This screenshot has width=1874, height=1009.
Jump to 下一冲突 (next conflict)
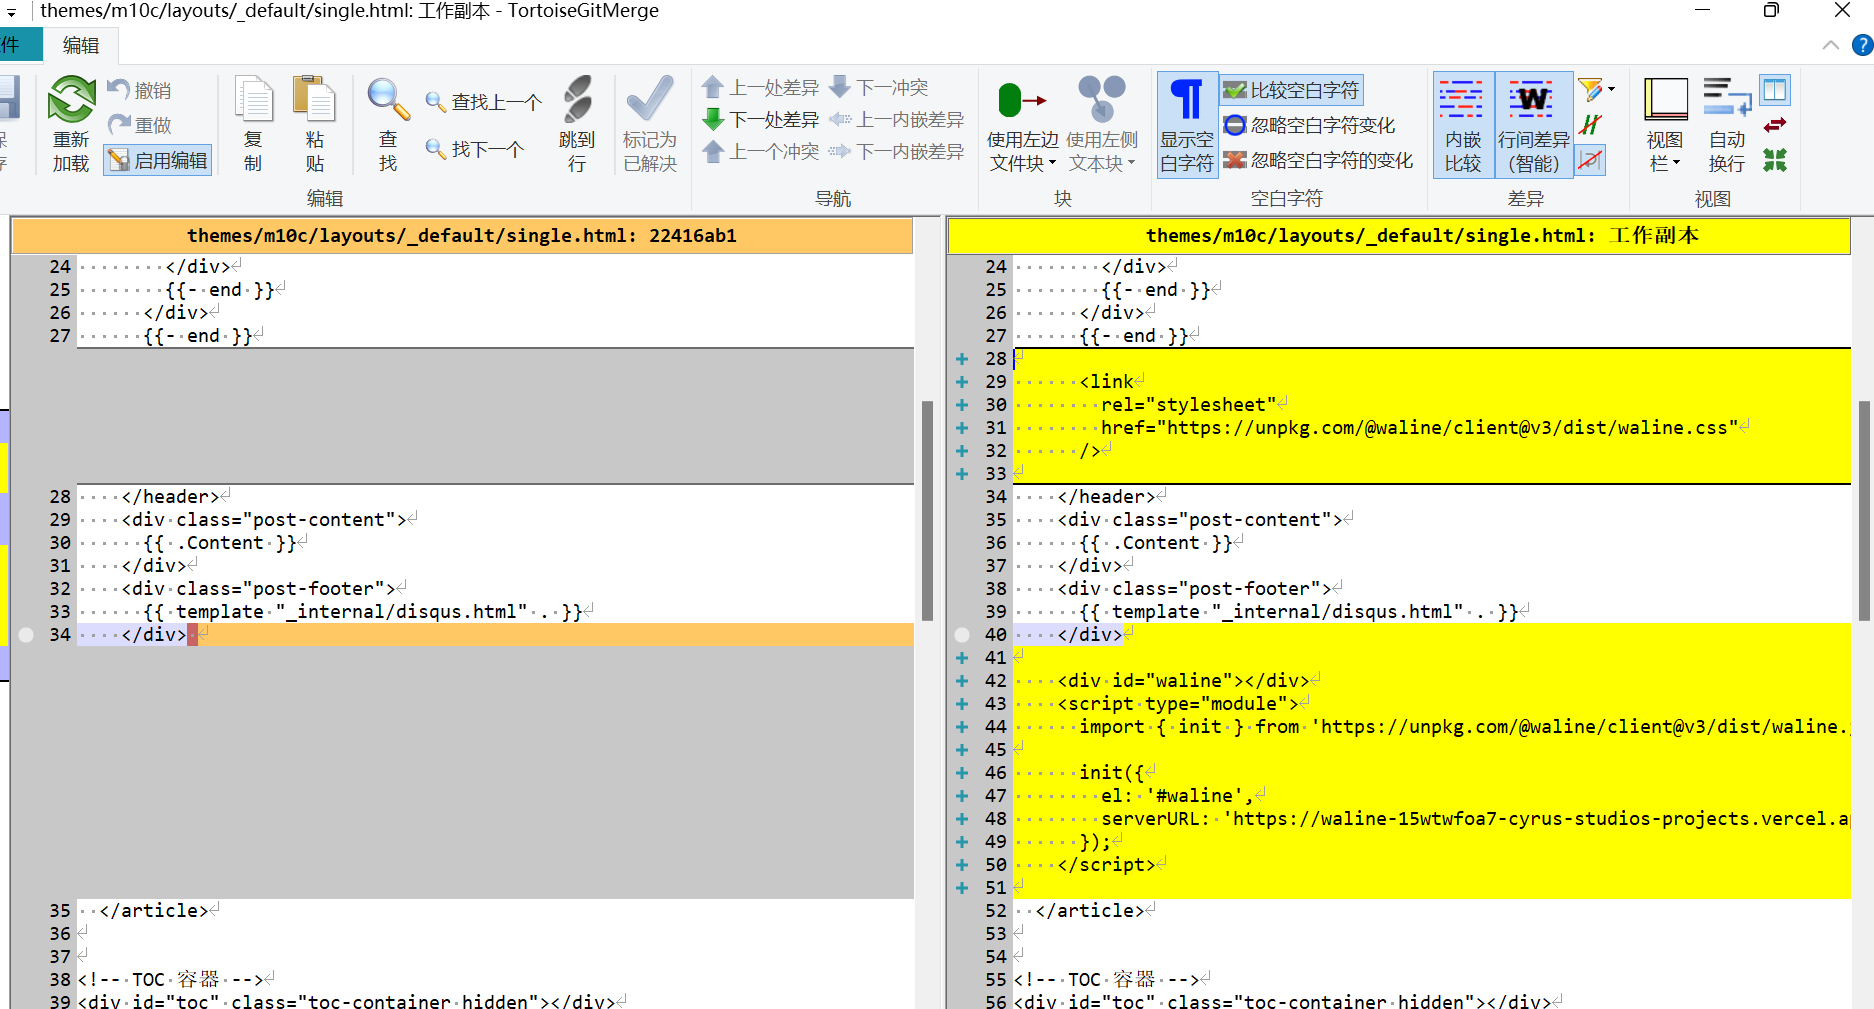pos(880,88)
